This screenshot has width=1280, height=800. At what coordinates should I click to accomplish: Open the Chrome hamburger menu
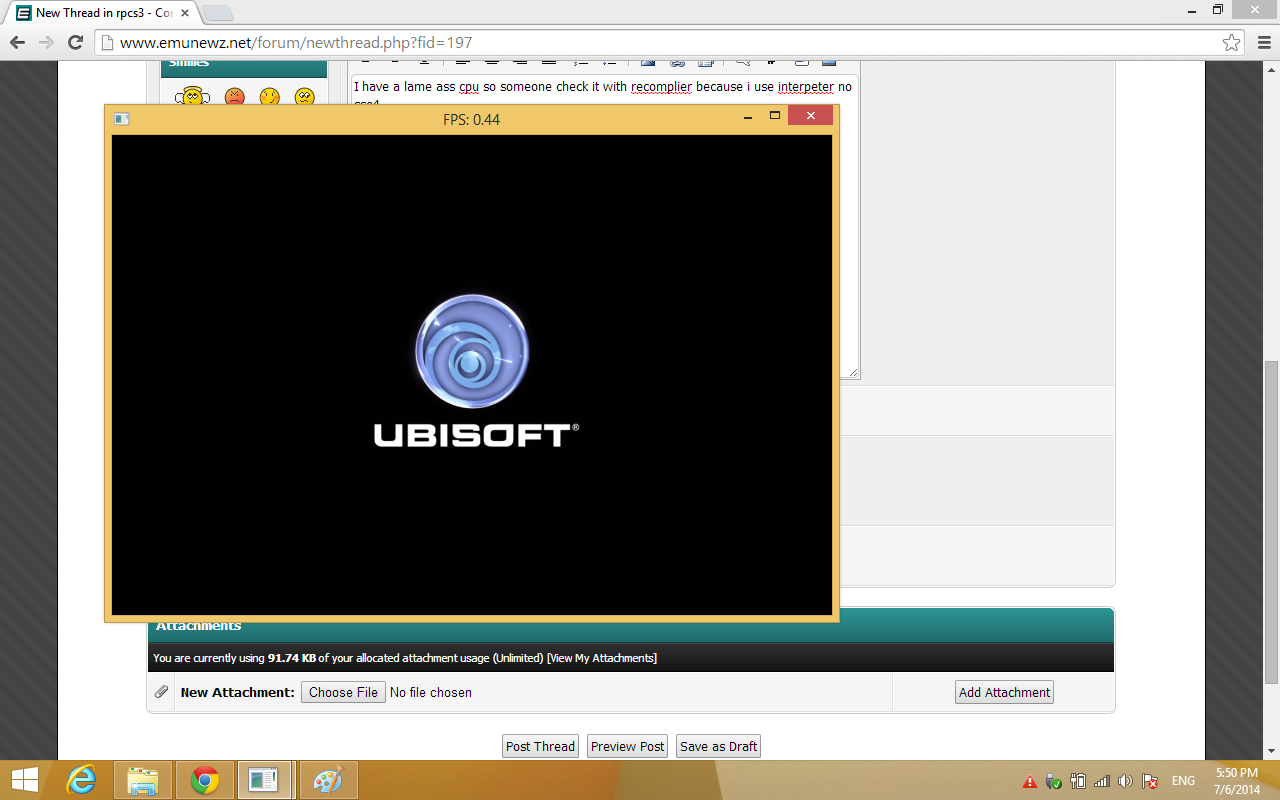[x=1262, y=43]
